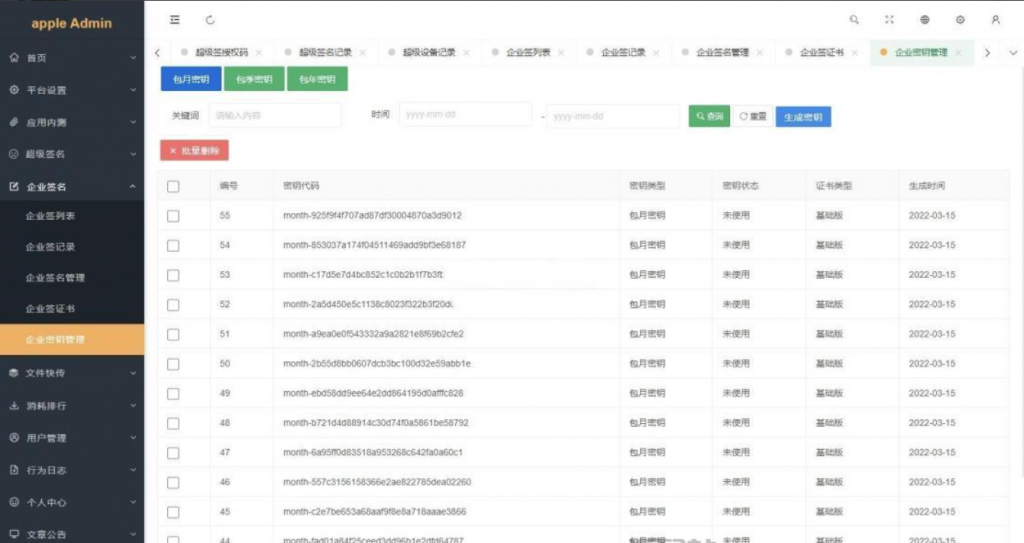Click the edit icon beside 企业签名
Image resolution: width=1024 pixels, height=543 pixels.
[x=14, y=186]
